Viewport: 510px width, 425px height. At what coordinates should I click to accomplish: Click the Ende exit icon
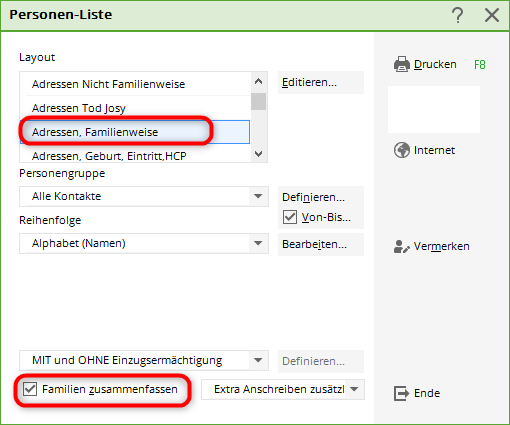(401, 393)
